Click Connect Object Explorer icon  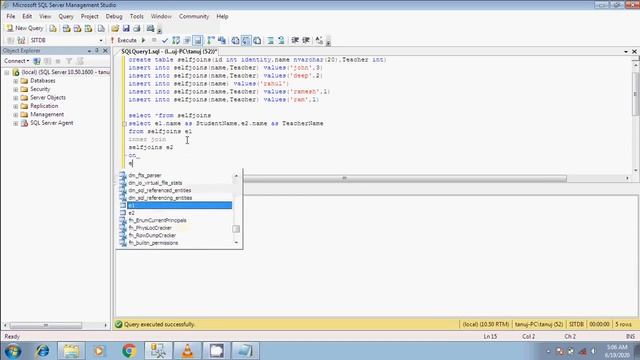pyautogui.click(x=37, y=61)
